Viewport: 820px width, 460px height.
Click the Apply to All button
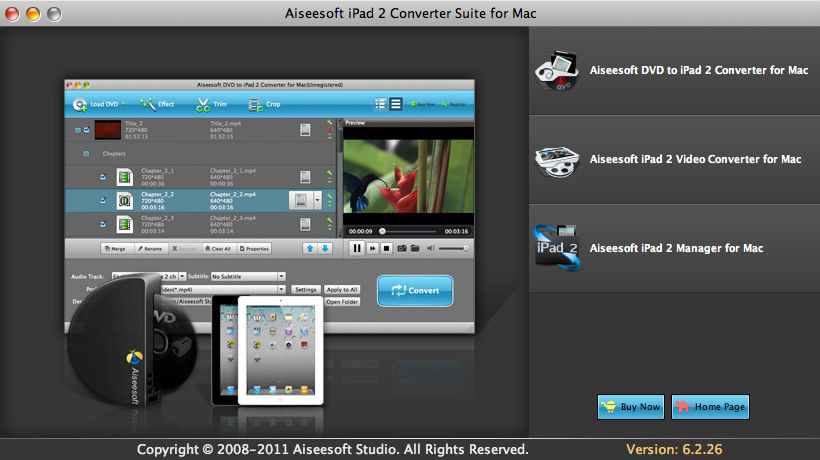(x=342, y=289)
